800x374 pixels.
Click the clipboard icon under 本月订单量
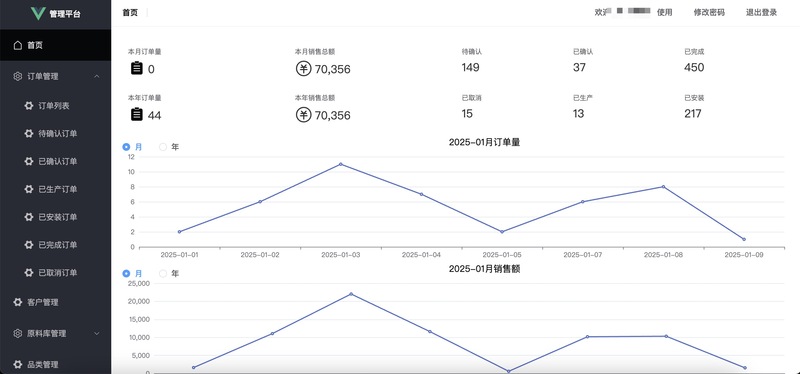point(136,68)
